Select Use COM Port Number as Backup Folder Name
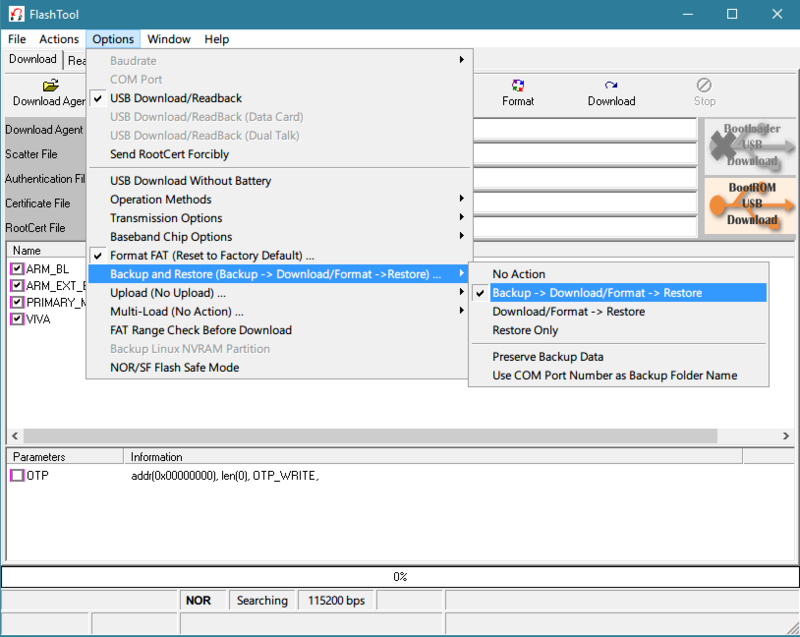Viewport: 800px width, 637px height. tap(619, 375)
